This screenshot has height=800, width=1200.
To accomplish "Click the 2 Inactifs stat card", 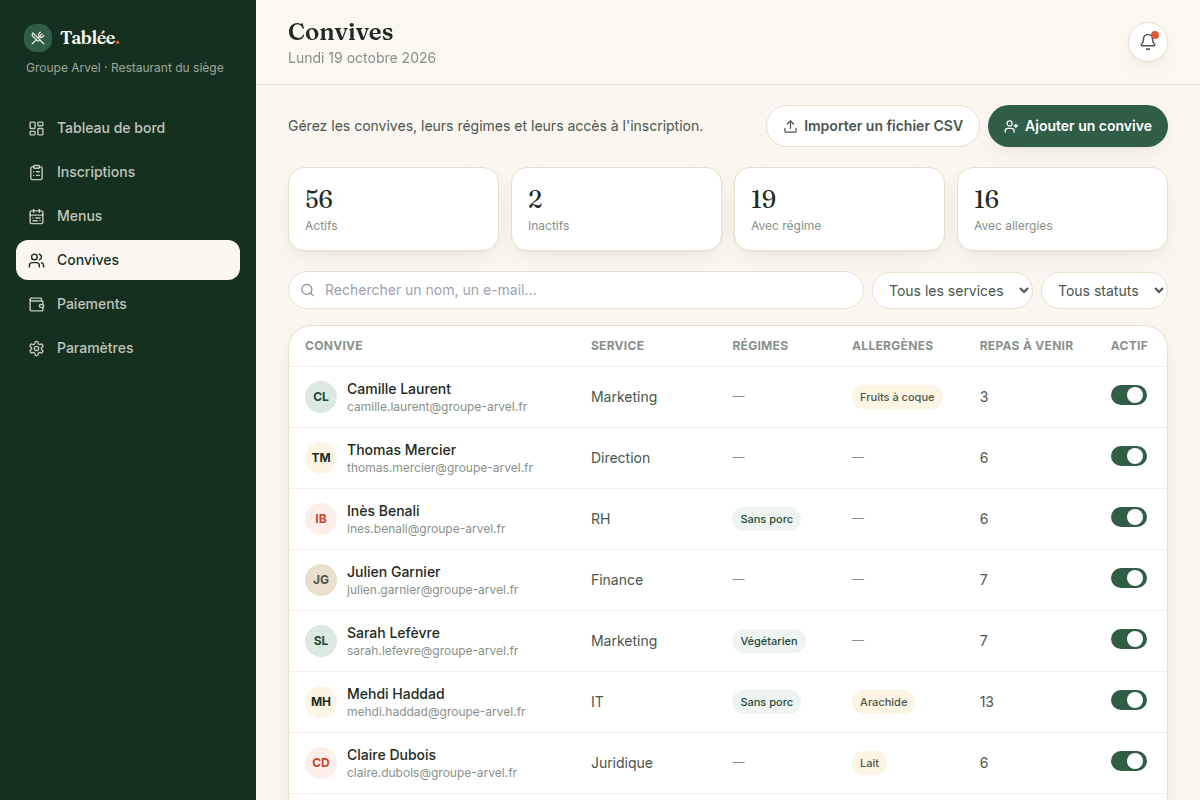I will (x=616, y=209).
